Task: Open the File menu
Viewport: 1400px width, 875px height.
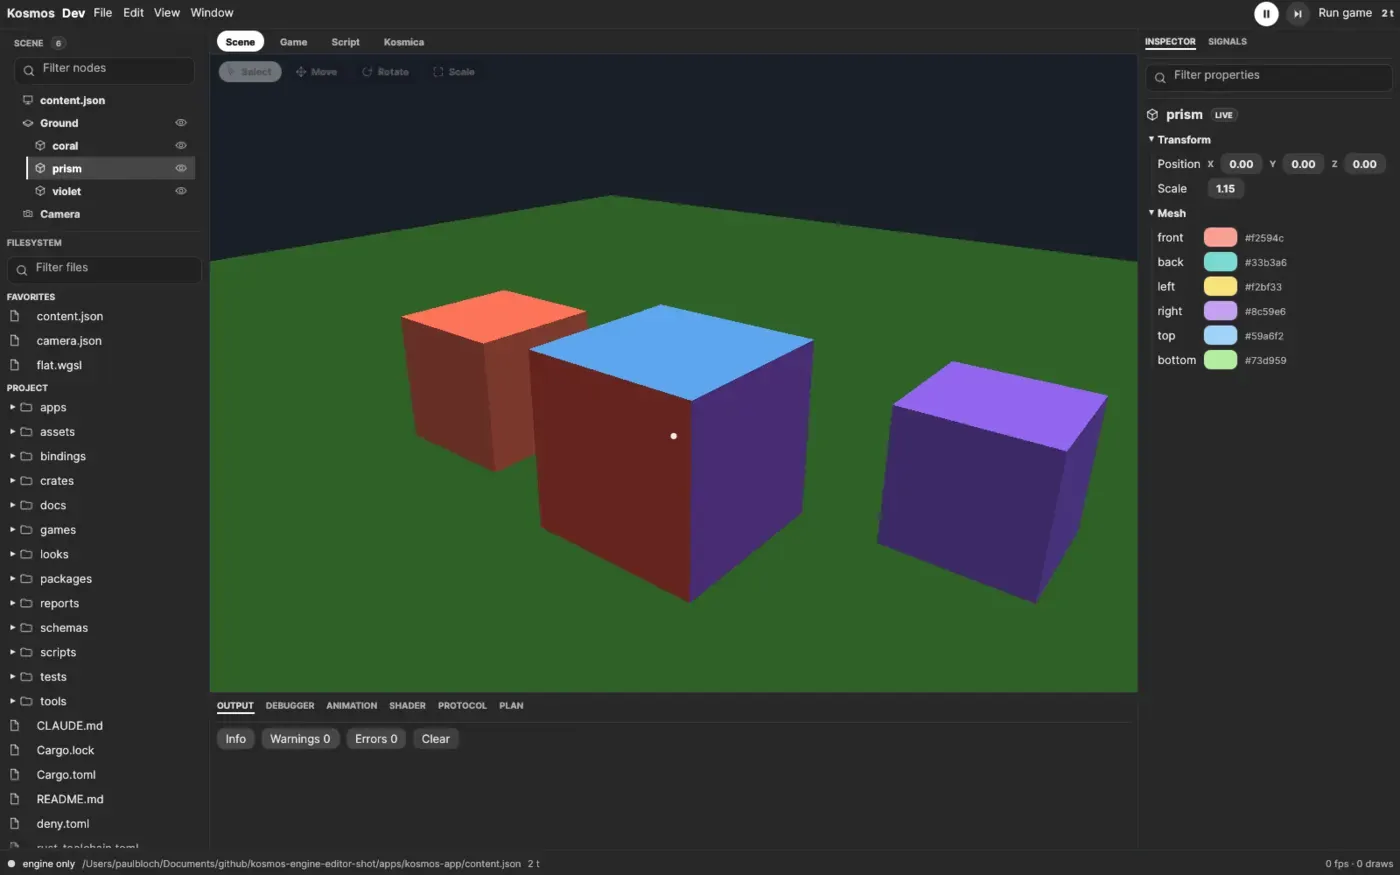Action: (x=103, y=13)
